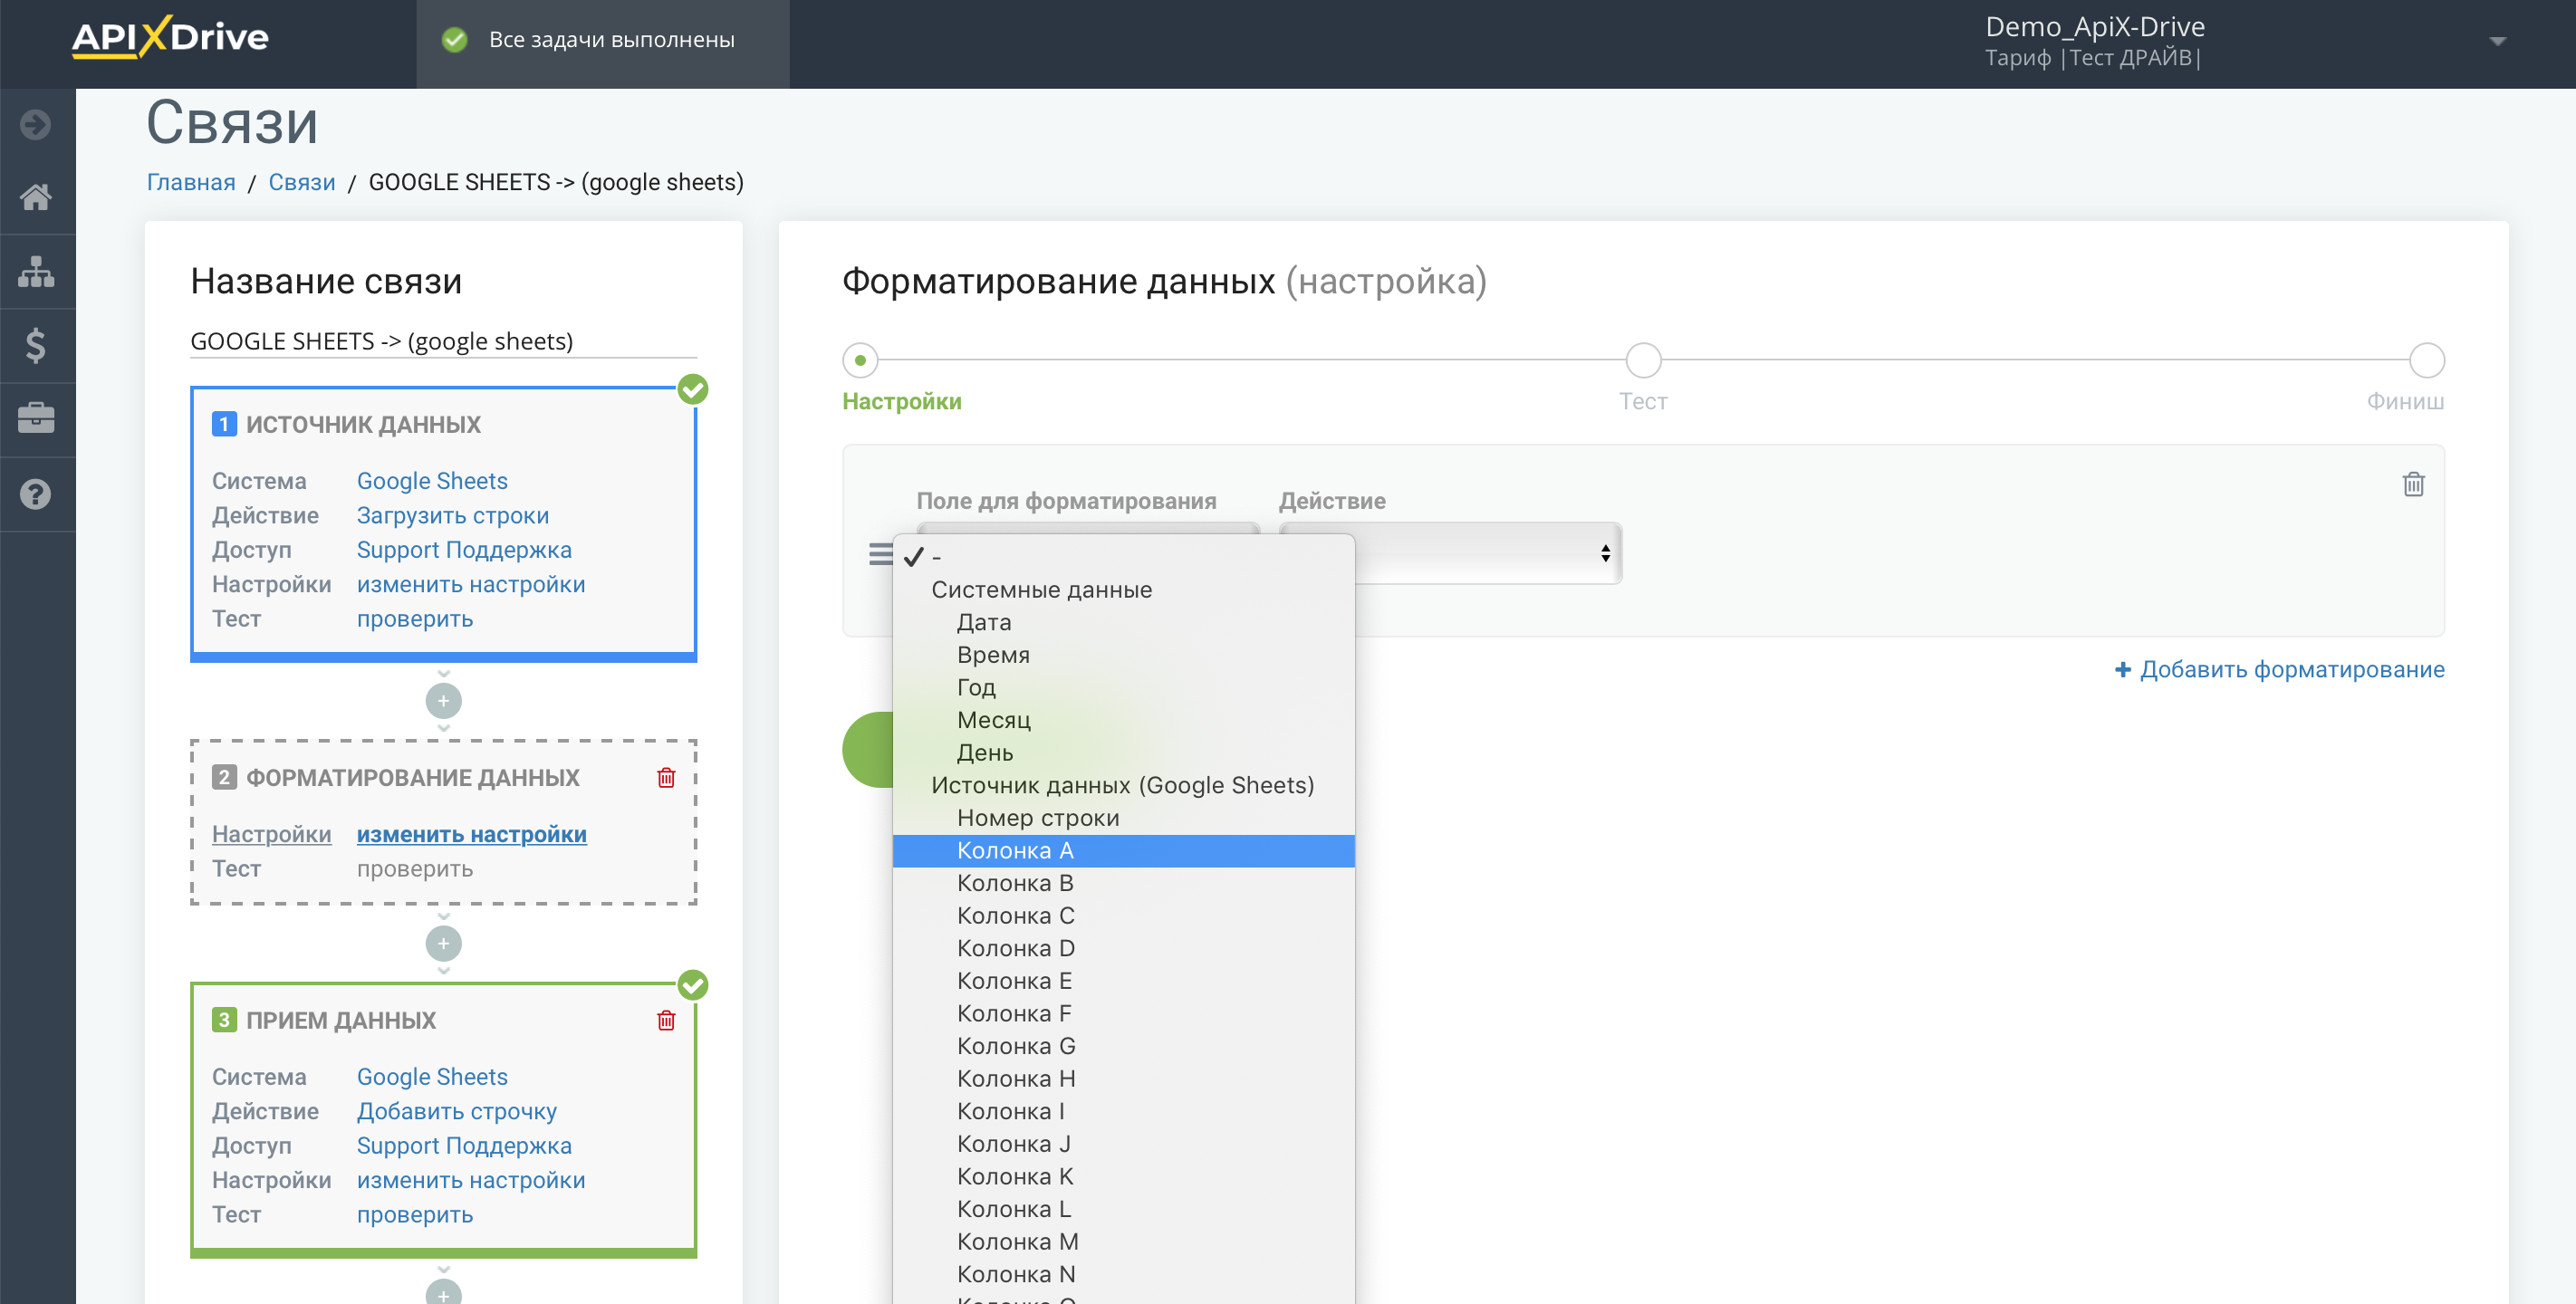Click the blue number 1 badge
The width and height of the screenshot is (2576, 1304).
[x=224, y=424]
